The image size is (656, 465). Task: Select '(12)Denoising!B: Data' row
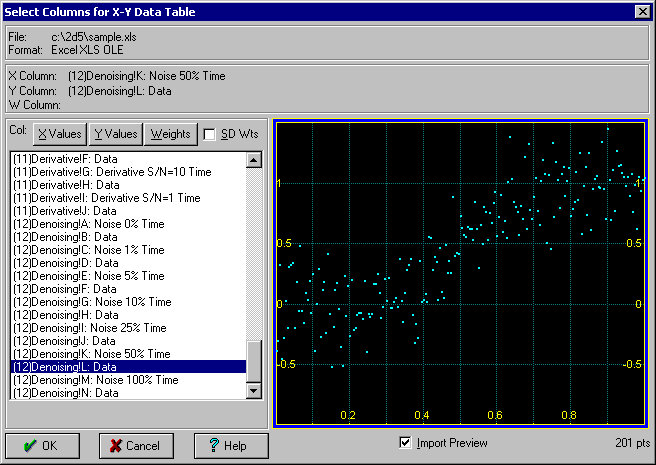point(128,237)
